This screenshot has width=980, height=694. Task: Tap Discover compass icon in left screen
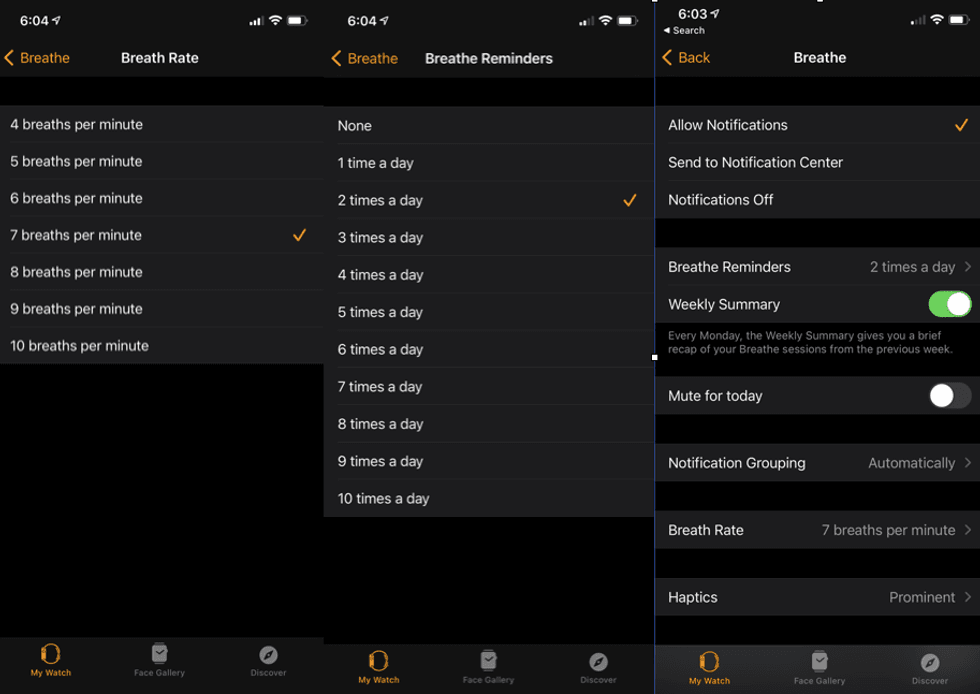point(268,656)
